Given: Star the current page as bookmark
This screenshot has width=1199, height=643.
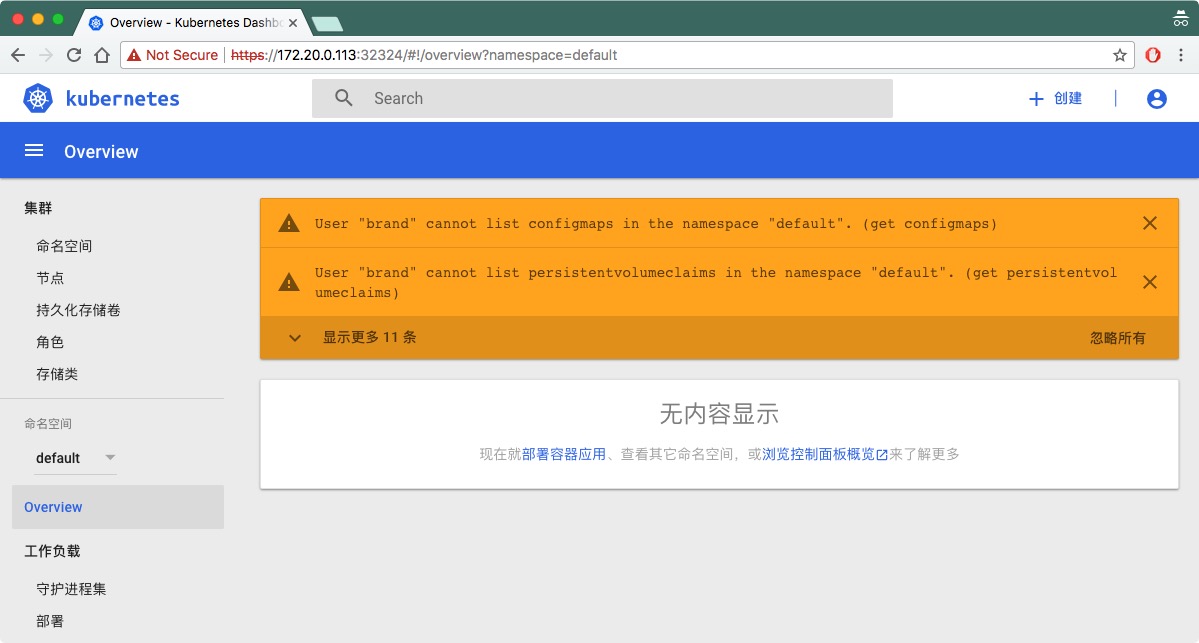Looking at the screenshot, I should [1119, 55].
